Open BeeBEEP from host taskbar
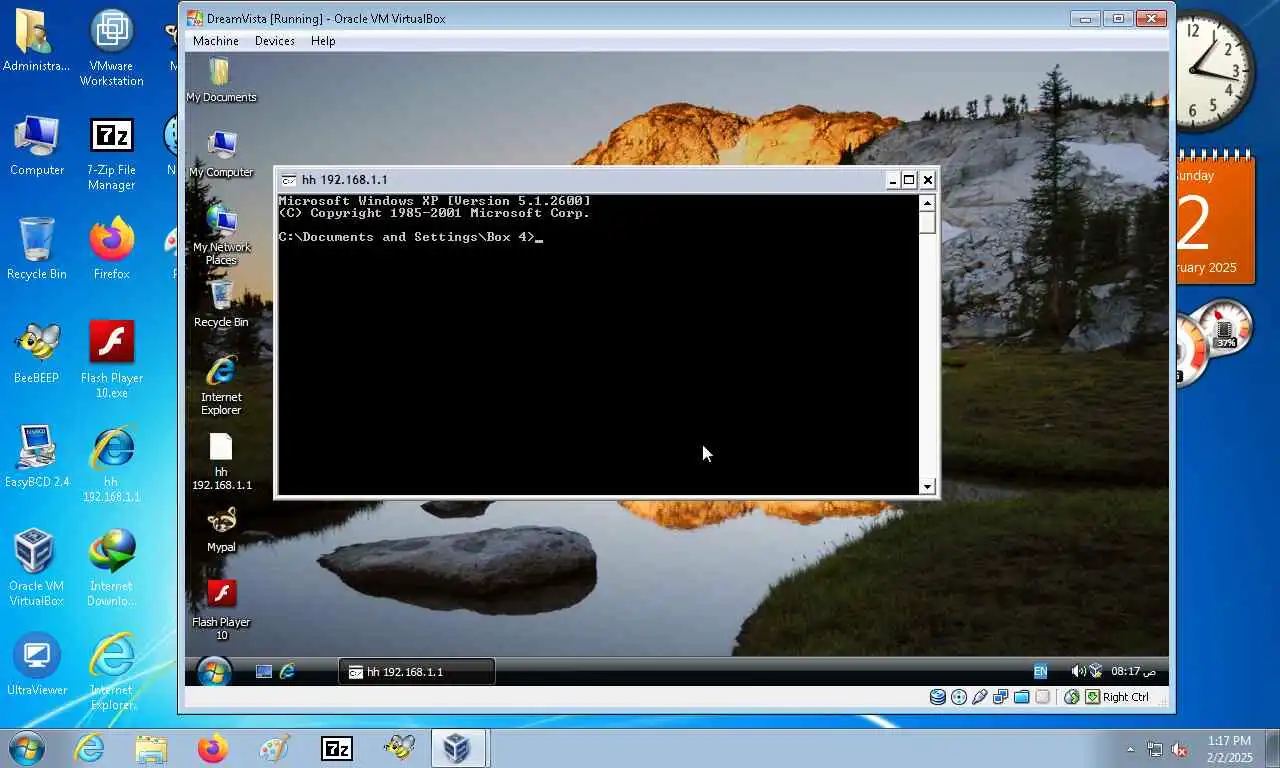Viewport: 1280px width, 768px height. (398, 748)
